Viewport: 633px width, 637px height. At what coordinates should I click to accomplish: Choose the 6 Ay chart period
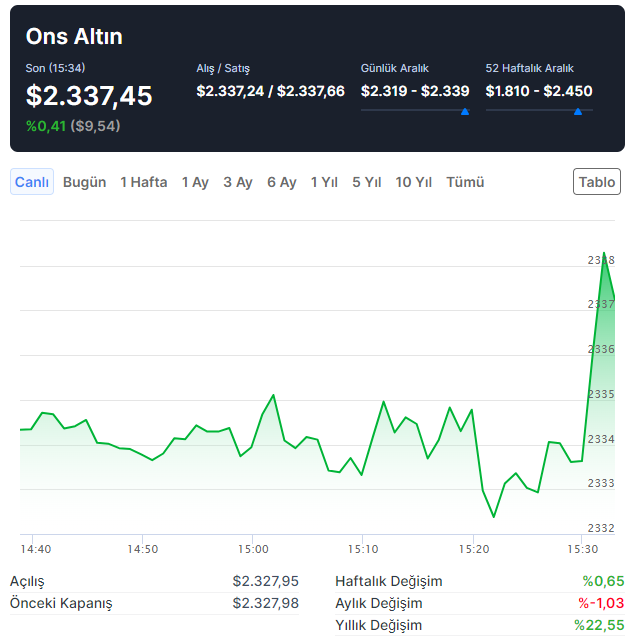282,182
